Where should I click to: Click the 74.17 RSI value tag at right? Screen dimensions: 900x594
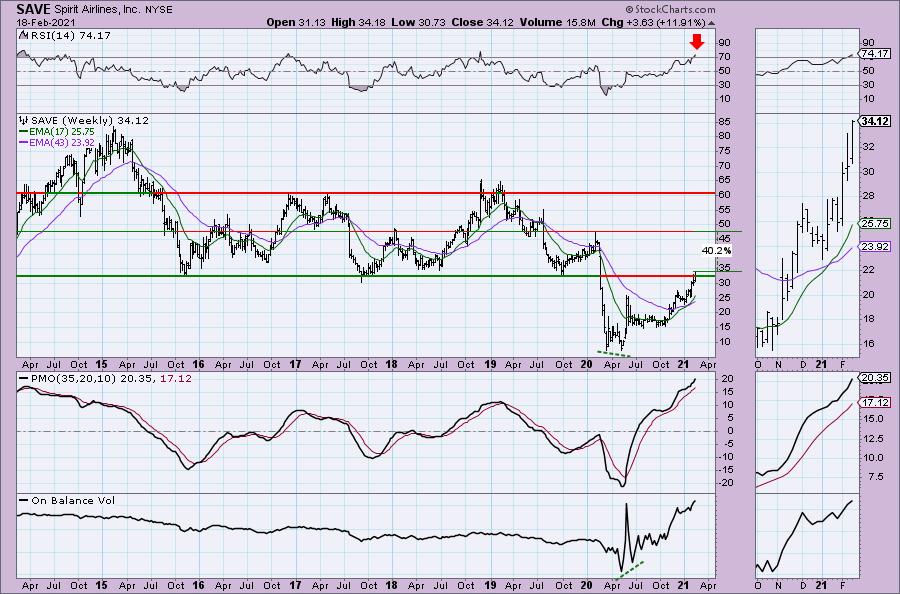click(x=876, y=54)
